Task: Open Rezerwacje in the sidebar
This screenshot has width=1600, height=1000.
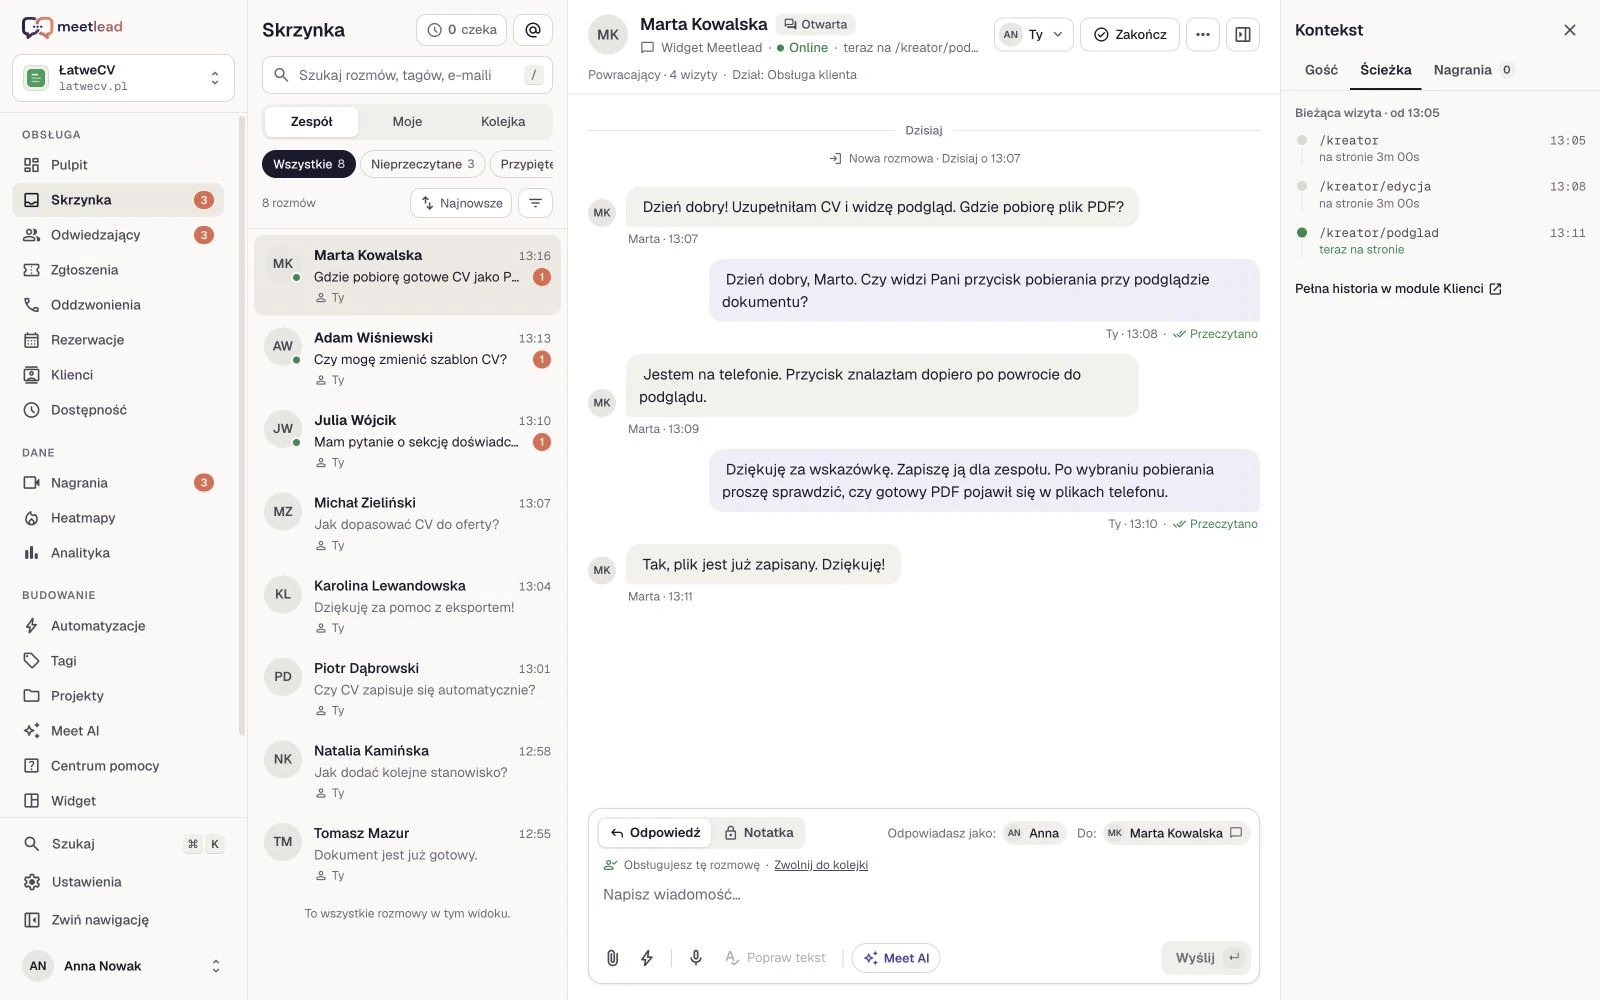Action: (x=118, y=340)
